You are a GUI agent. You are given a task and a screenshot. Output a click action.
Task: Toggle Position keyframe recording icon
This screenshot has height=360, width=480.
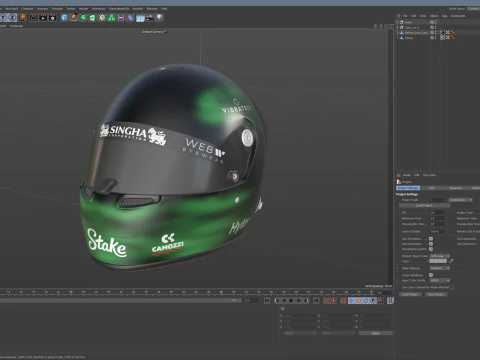pyautogui.click(x=351, y=301)
